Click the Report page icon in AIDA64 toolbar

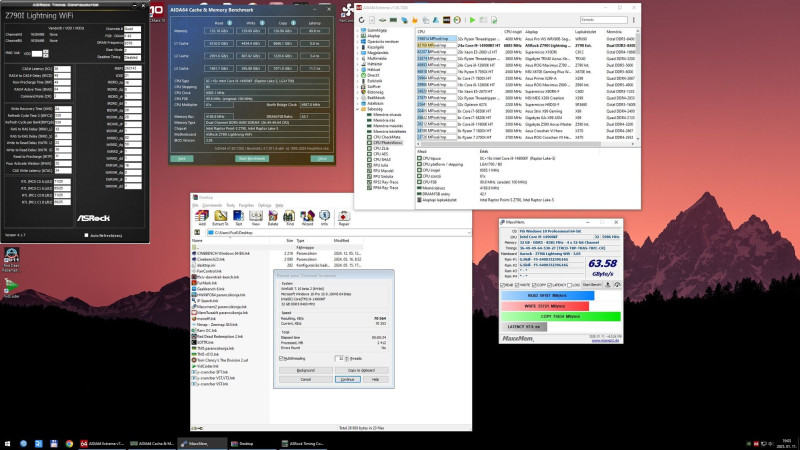point(372,20)
